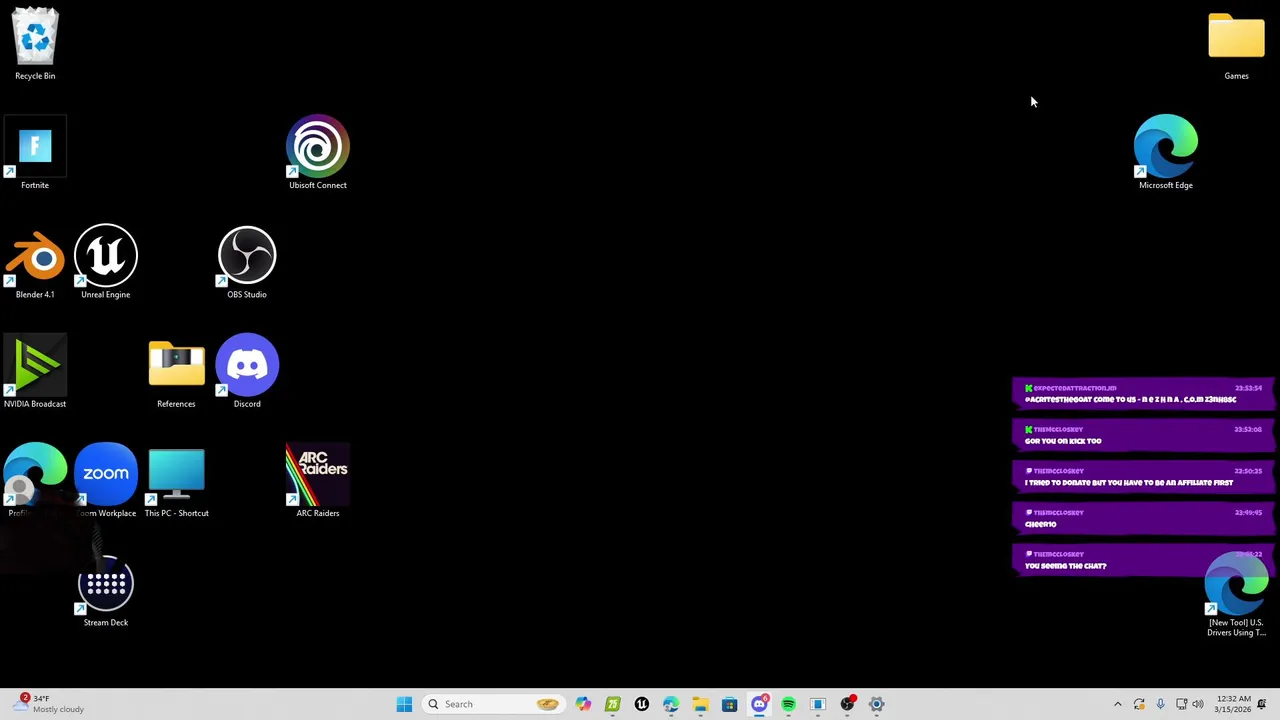Select This PC - Shortcut icon
This screenshot has height=720, width=1280.
tap(176, 483)
